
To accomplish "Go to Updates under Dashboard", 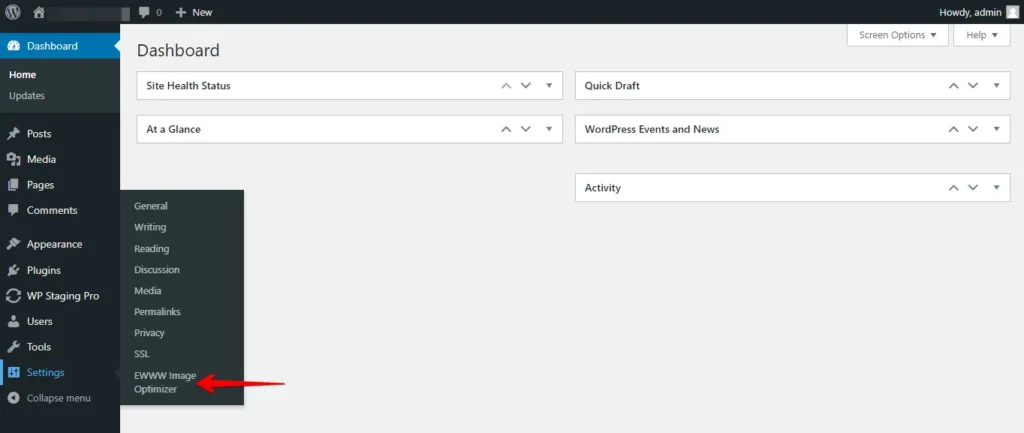I will 27,95.
